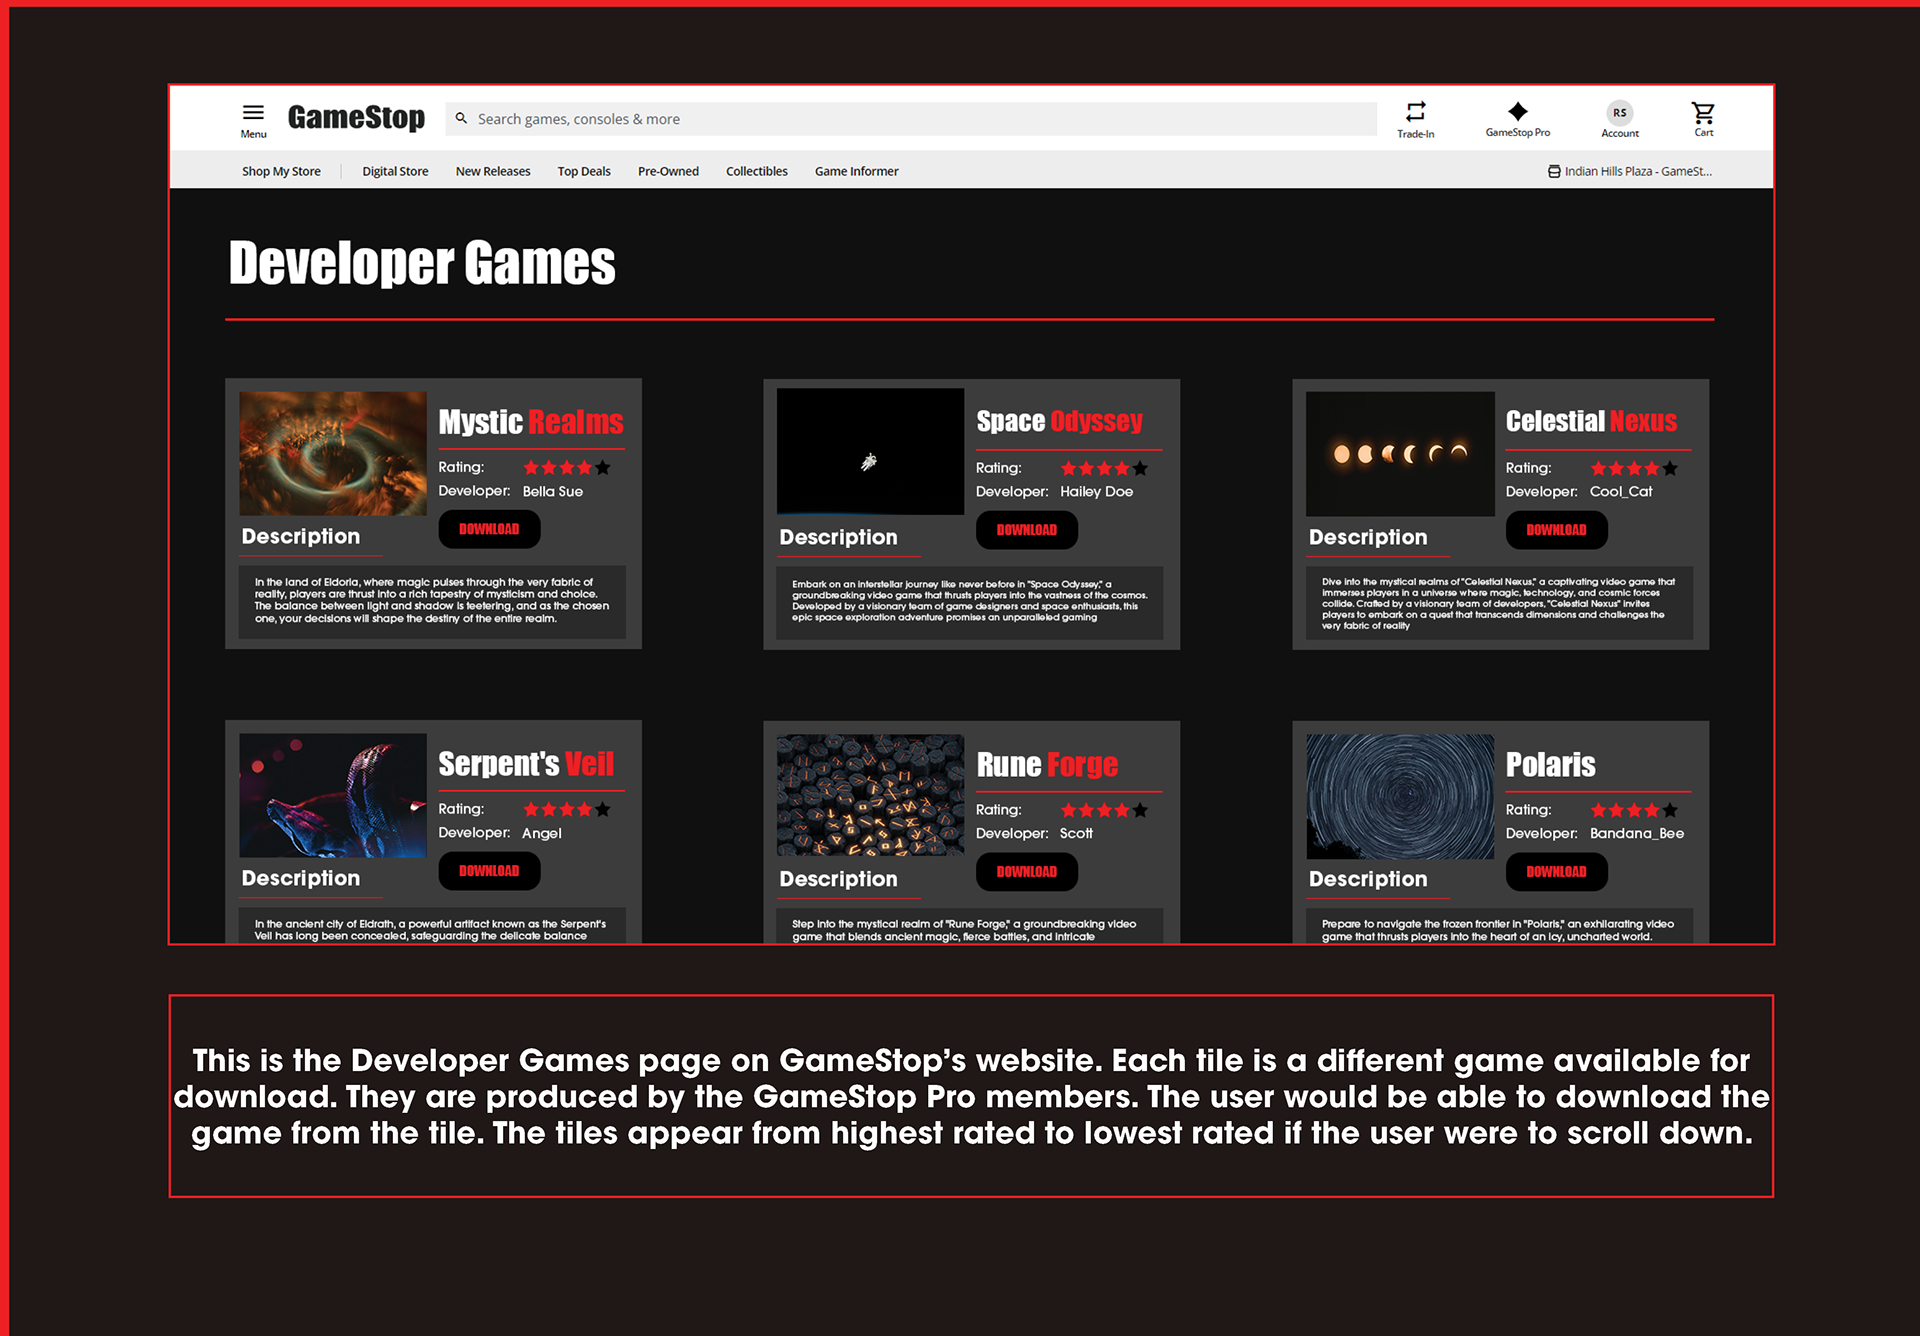This screenshot has width=1920, height=1336.
Task: Click developer name Bella Sue
Action: coord(552,491)
